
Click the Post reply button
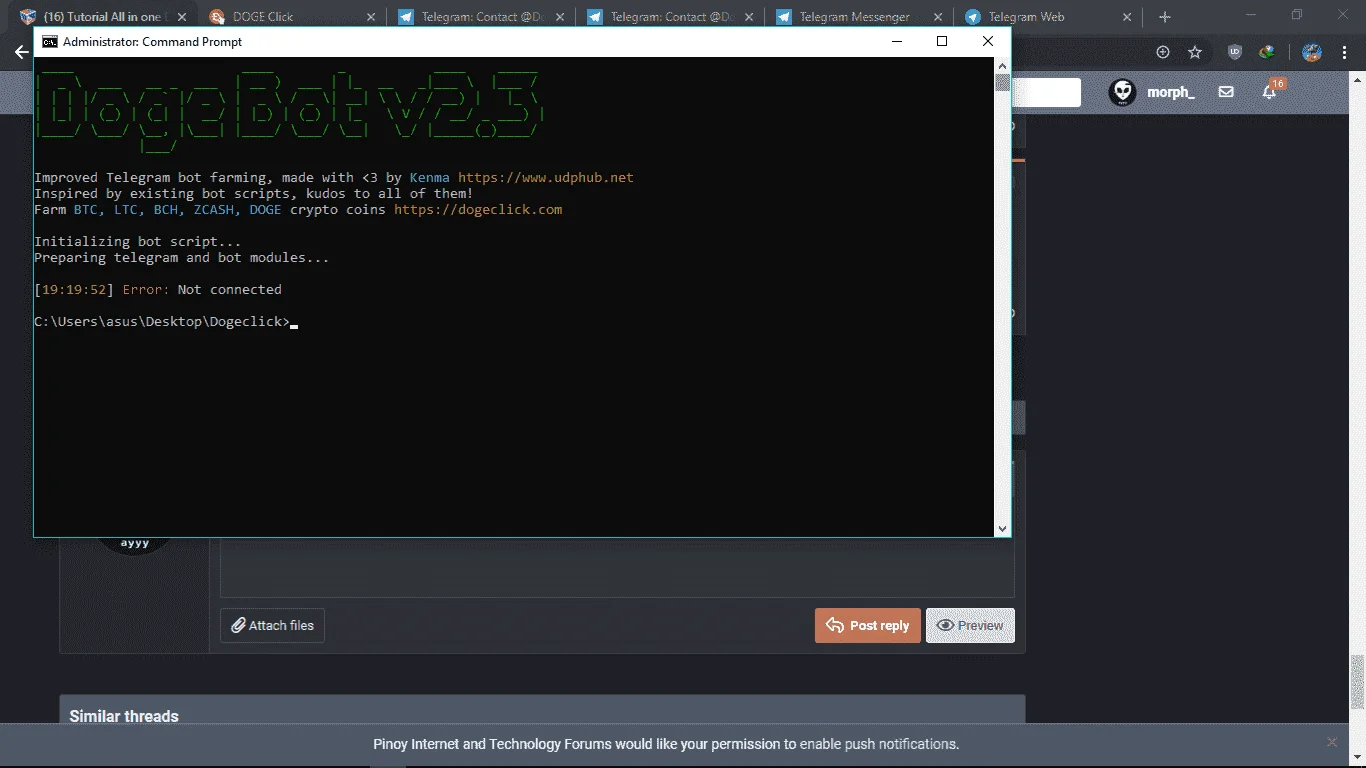[868, 626]
